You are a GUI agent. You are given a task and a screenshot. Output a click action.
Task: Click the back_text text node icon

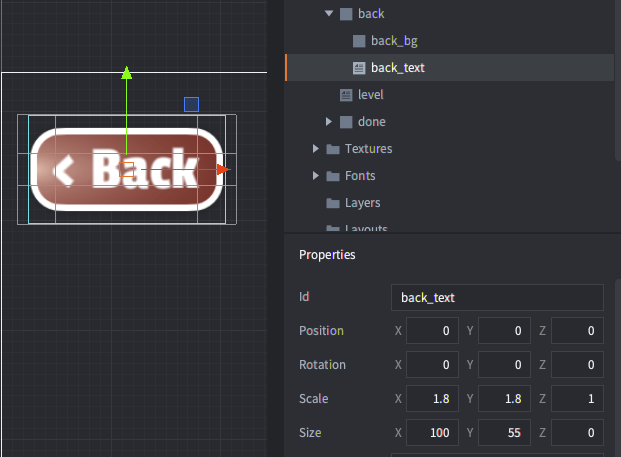[x=359, y=68]
